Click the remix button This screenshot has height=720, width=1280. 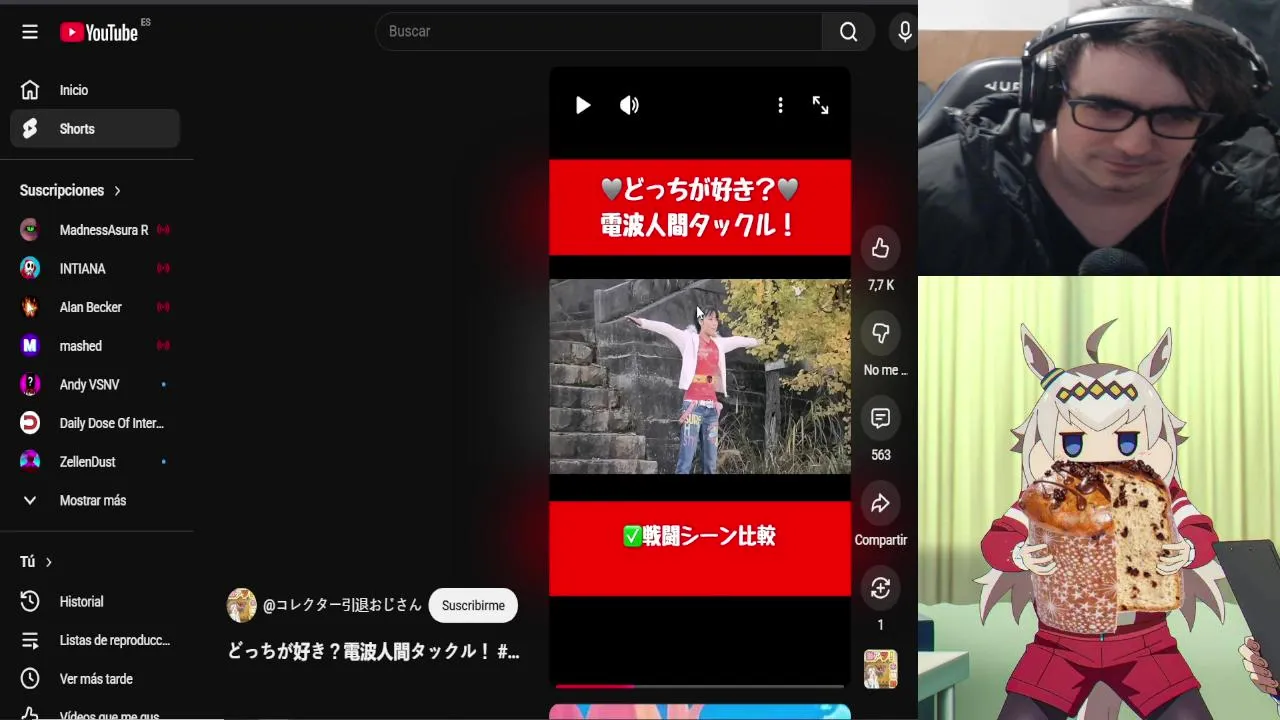click(880, 588)
